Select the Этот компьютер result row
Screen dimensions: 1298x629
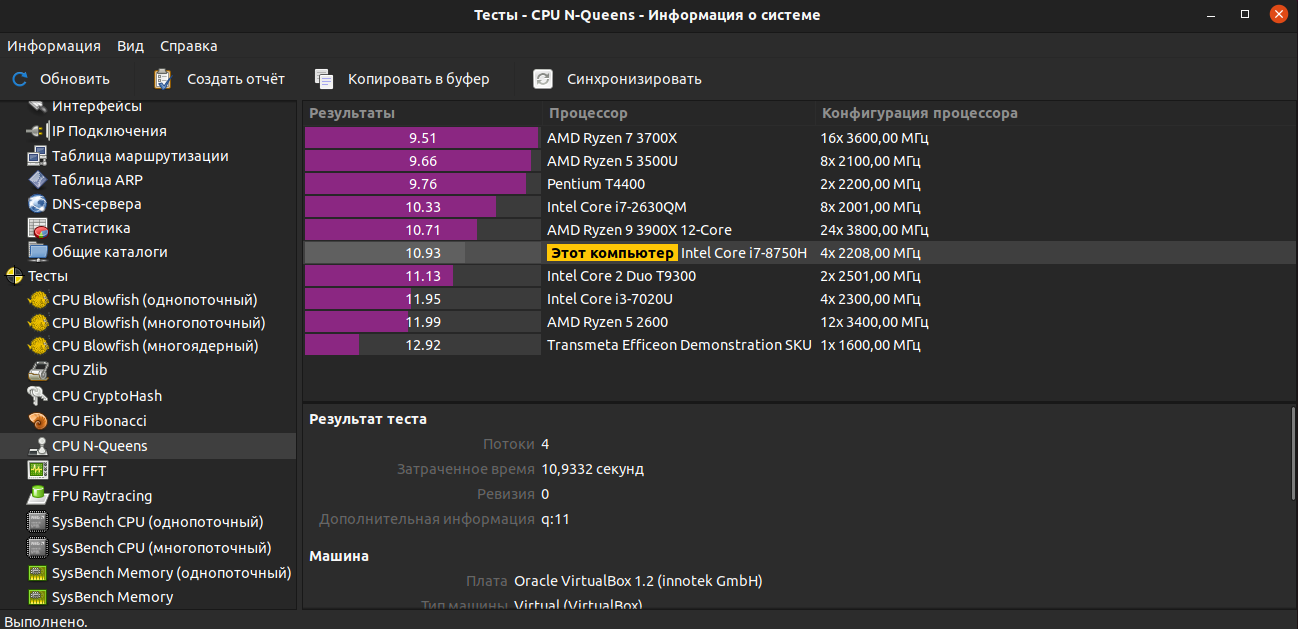pyautogui.click(x=612, y=253)
